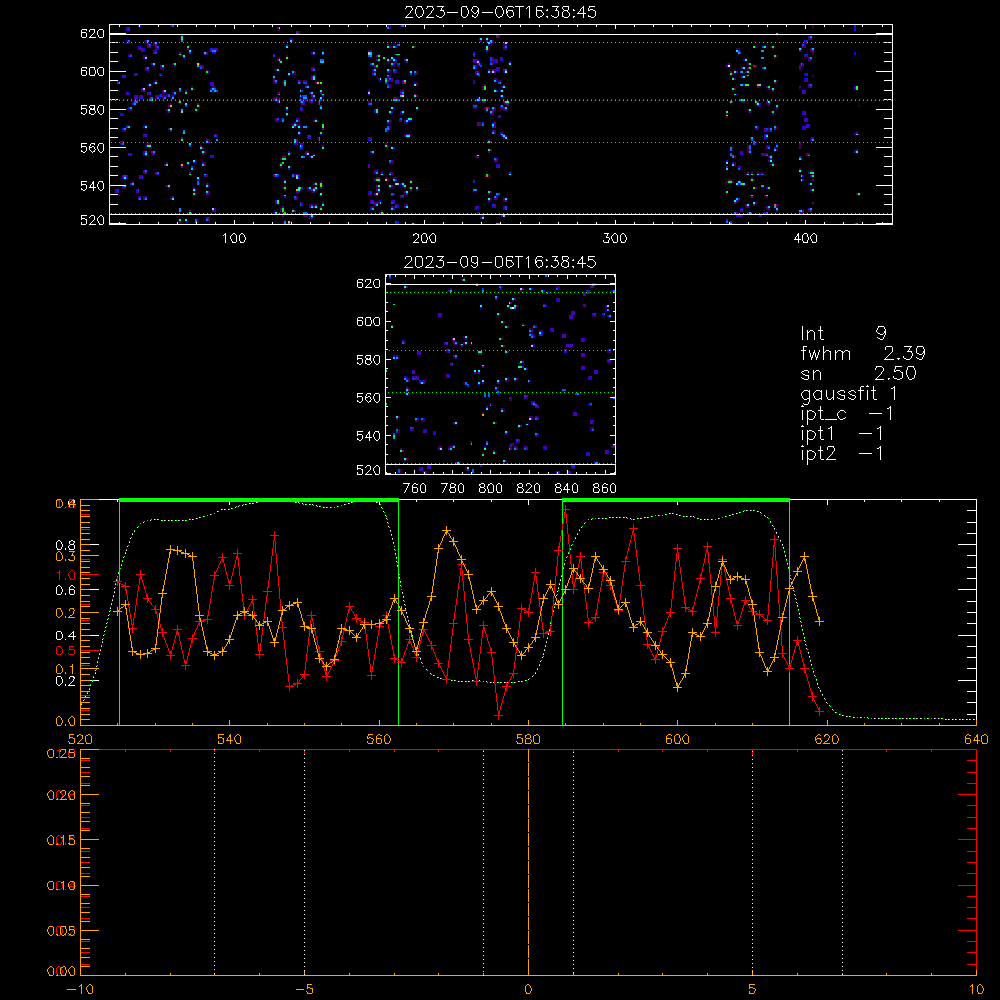1000x1000 pixels.
Task: Click y-axis label 540 on top plot
Action: pyautogui.click(x=92, y=186)
